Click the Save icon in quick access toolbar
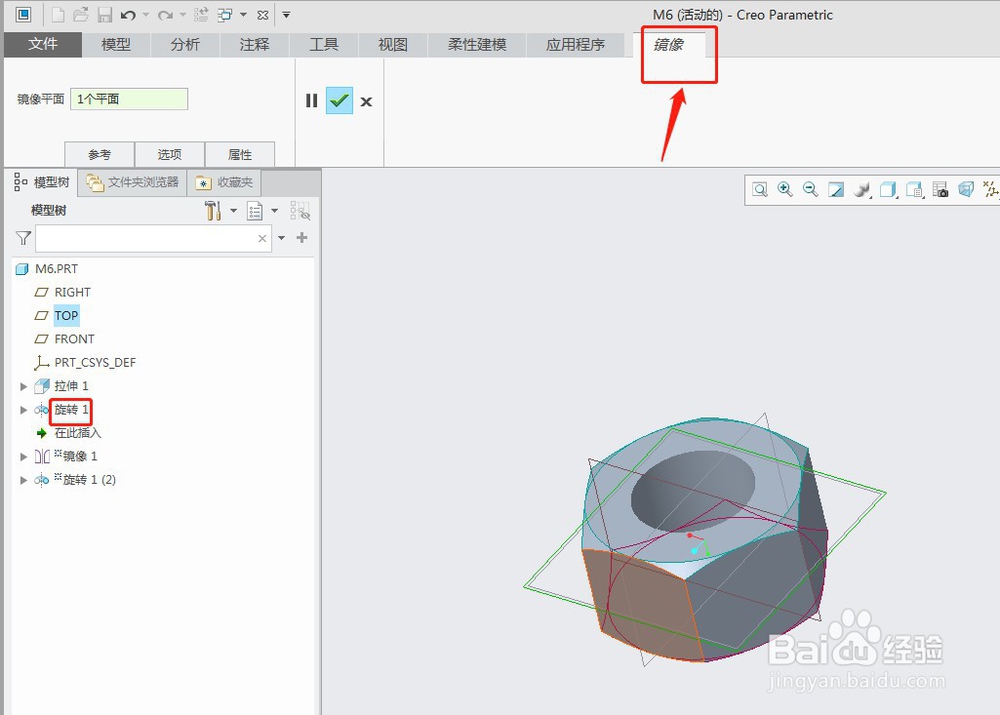This screenshot has height=715, width=1000. [105, 14]
